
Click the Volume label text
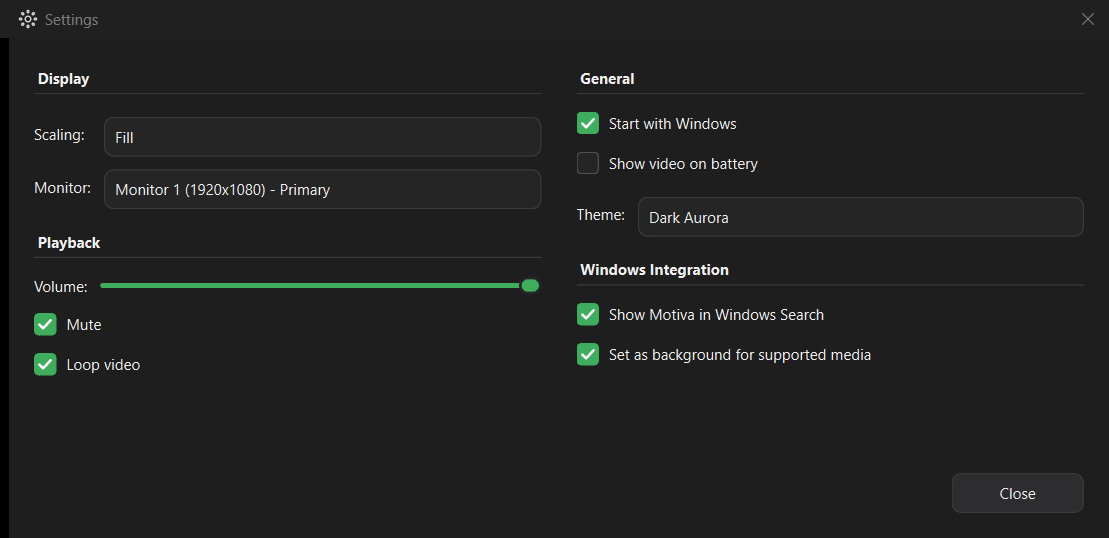[x=61, y=287]
